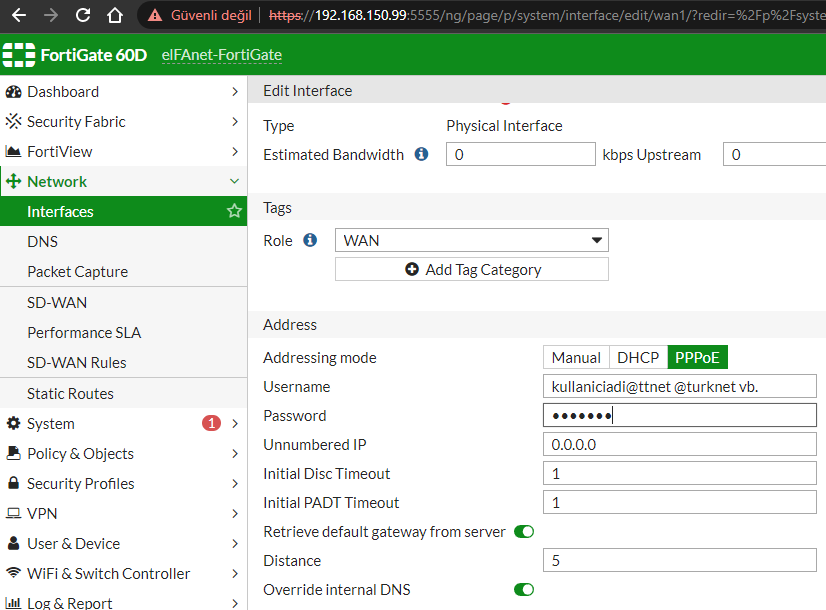Click the red notification badge on System
The height and width of the screenshot is (610, 826).
click(x=211, y=423)
